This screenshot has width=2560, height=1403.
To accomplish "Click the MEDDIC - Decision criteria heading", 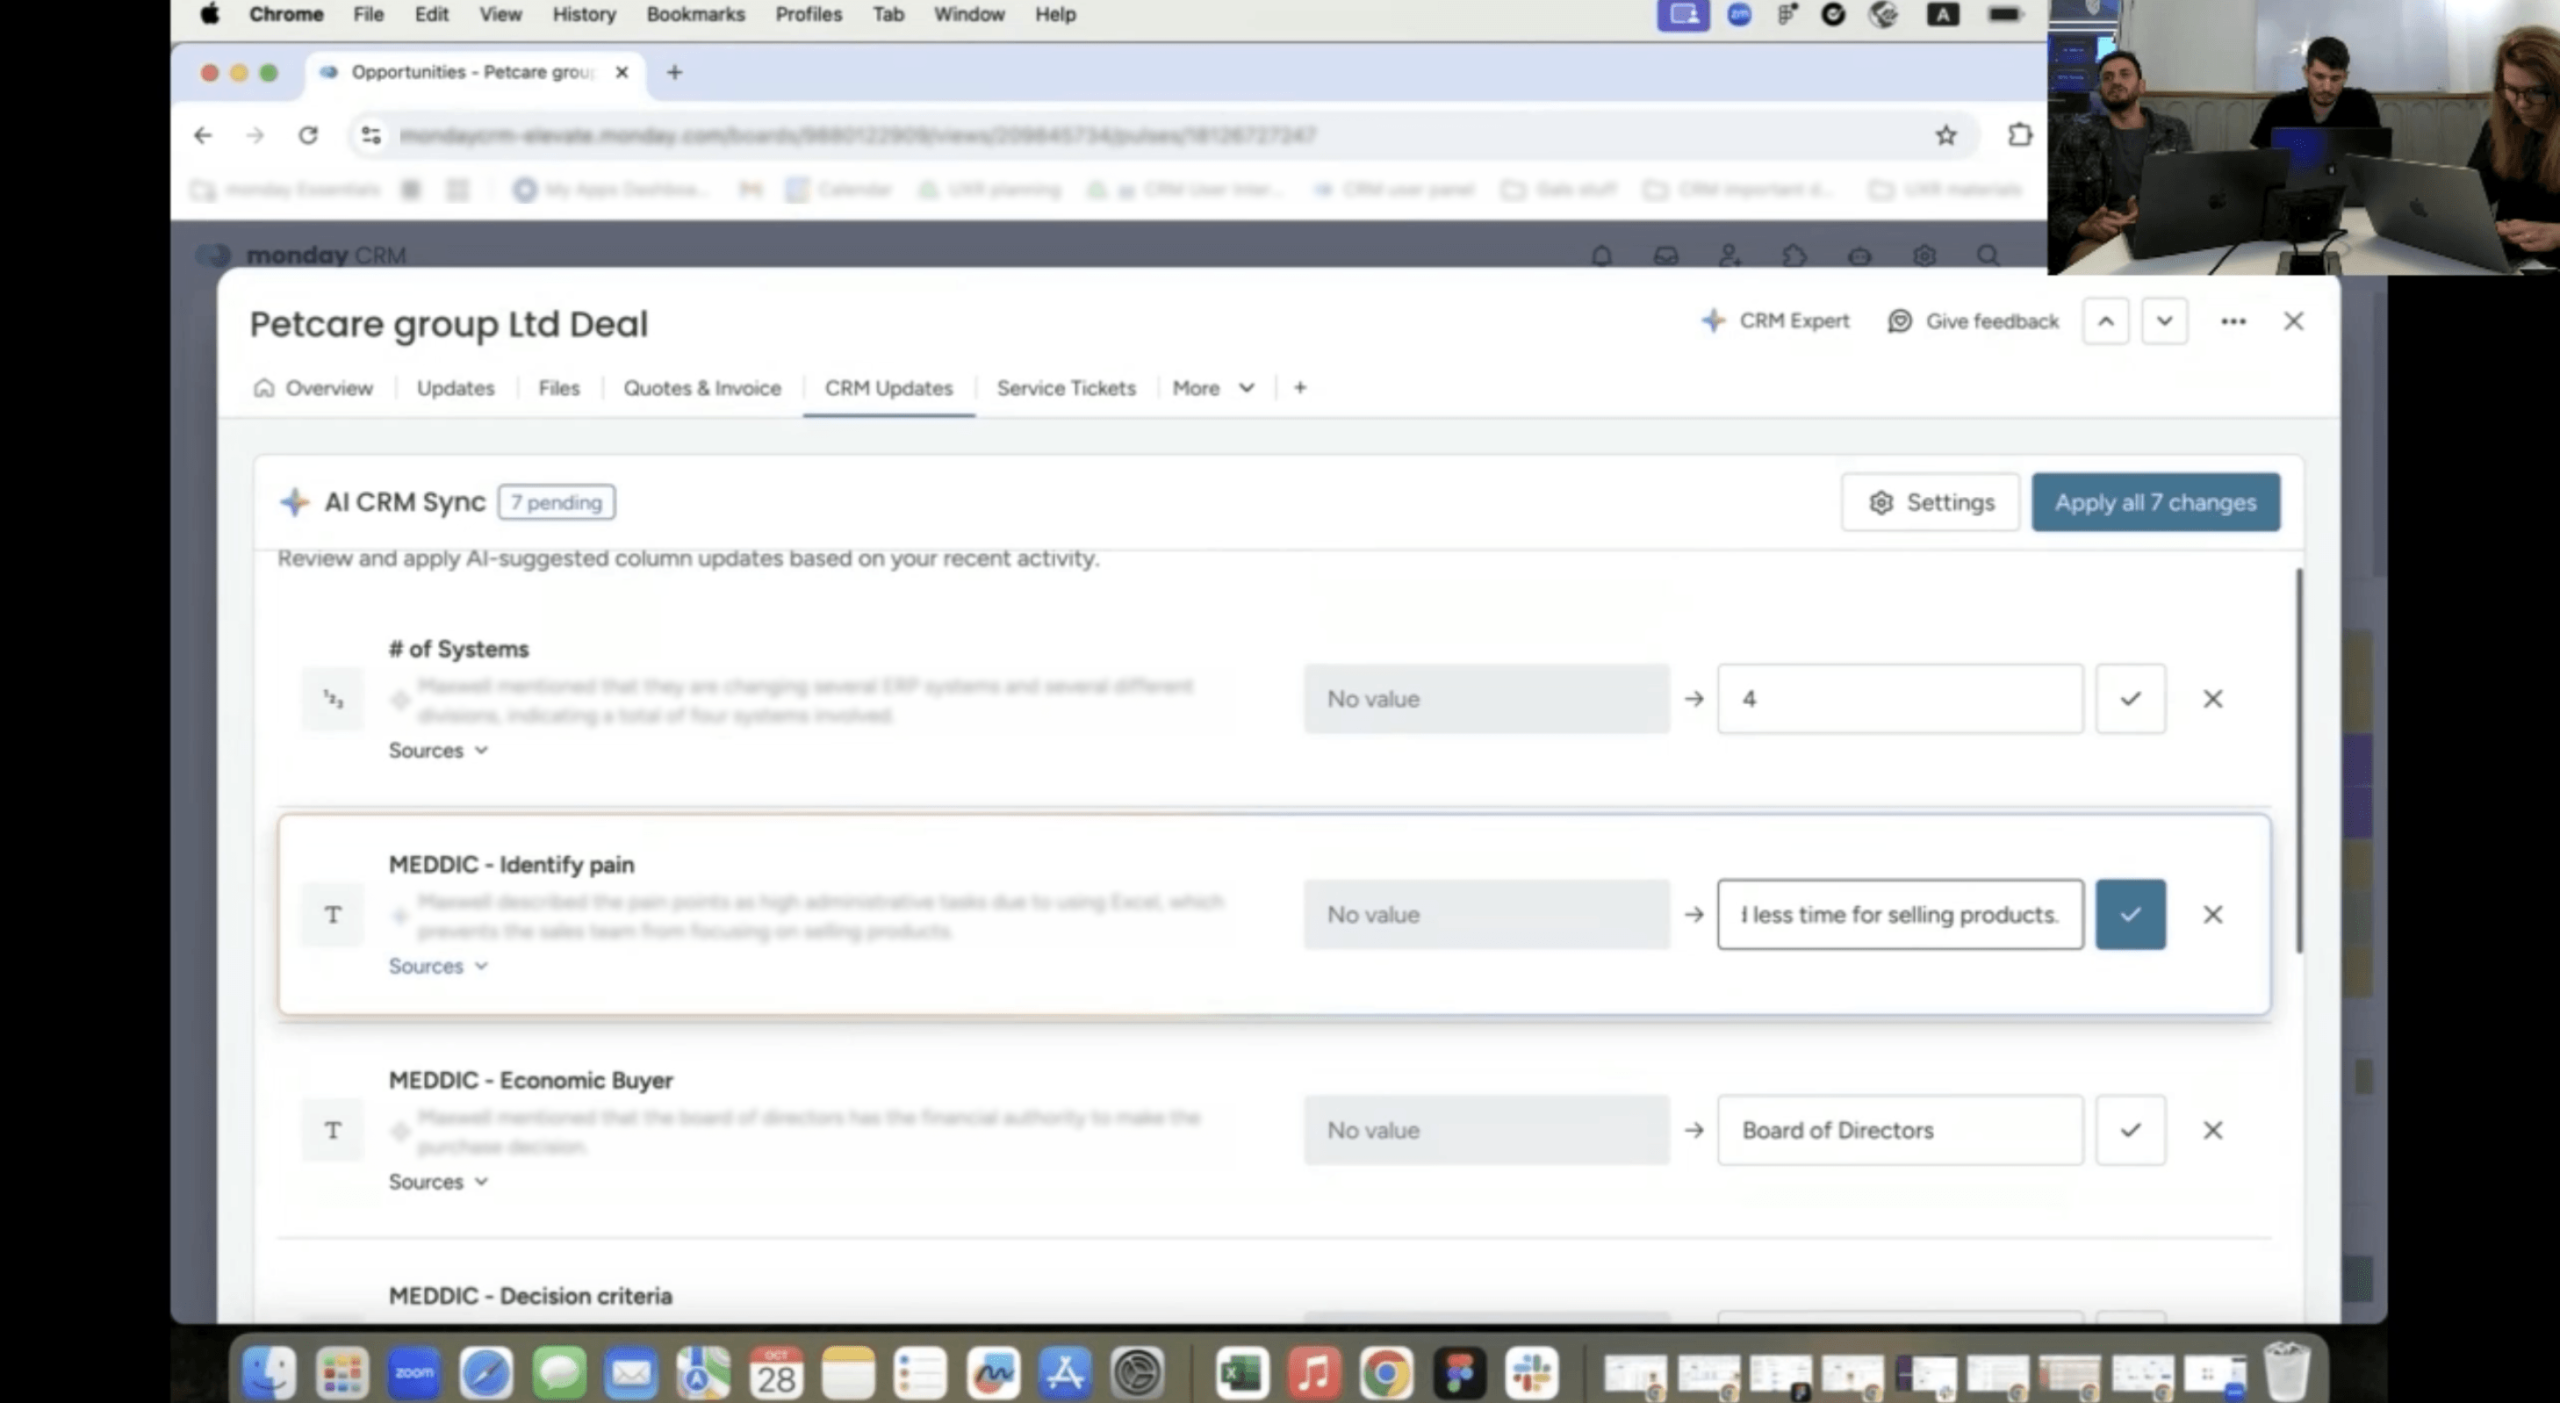I will pyautogui.click(x=530, y=1296).
